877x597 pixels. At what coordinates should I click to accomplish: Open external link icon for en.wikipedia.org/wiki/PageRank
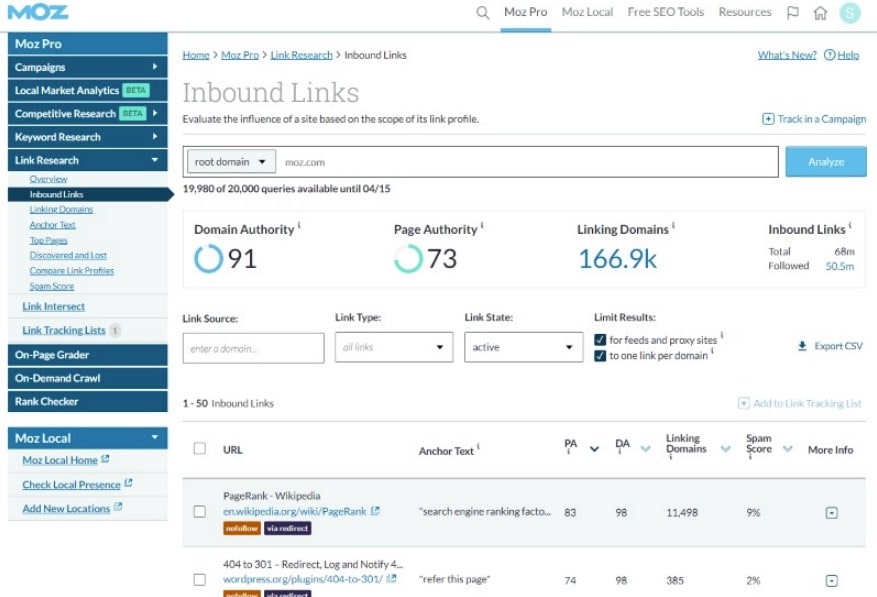pos(375,511)
